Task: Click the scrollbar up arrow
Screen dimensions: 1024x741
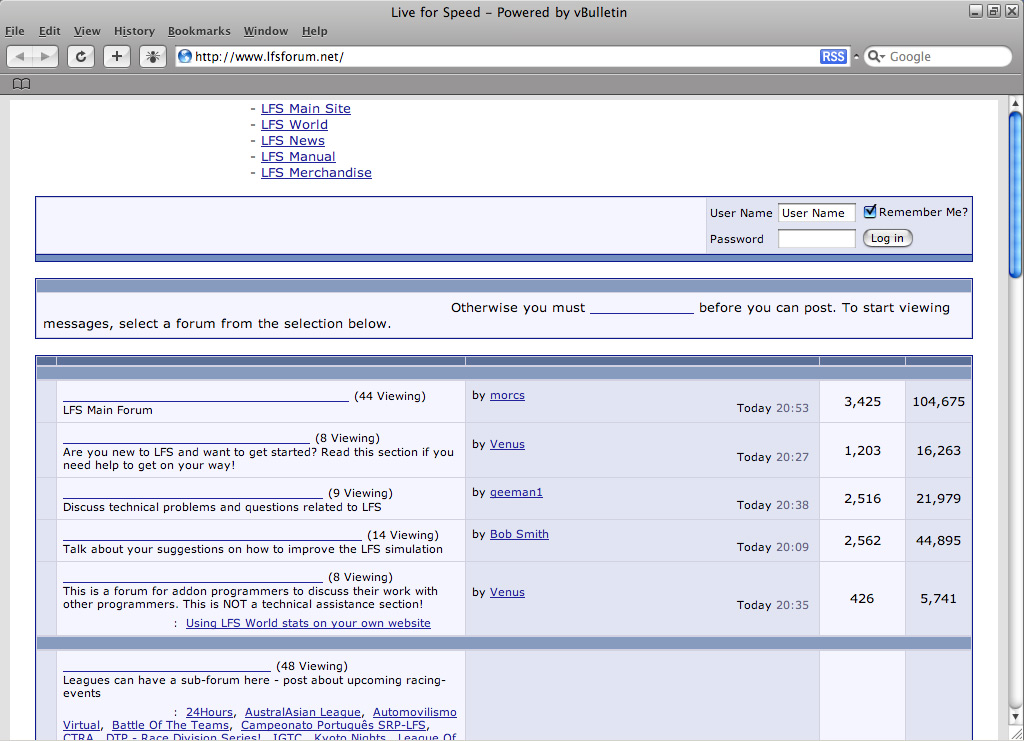Action: (1015, 103)
